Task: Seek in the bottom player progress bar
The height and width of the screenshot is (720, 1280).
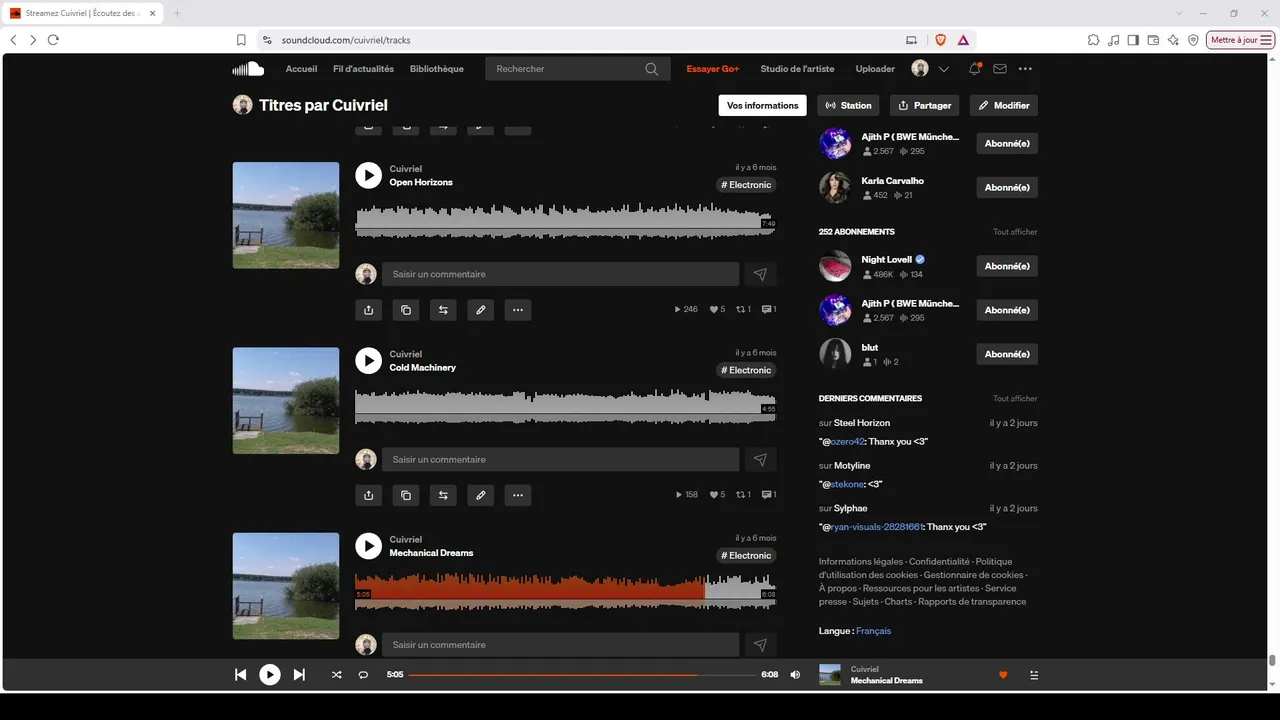Action: (582, 675)
